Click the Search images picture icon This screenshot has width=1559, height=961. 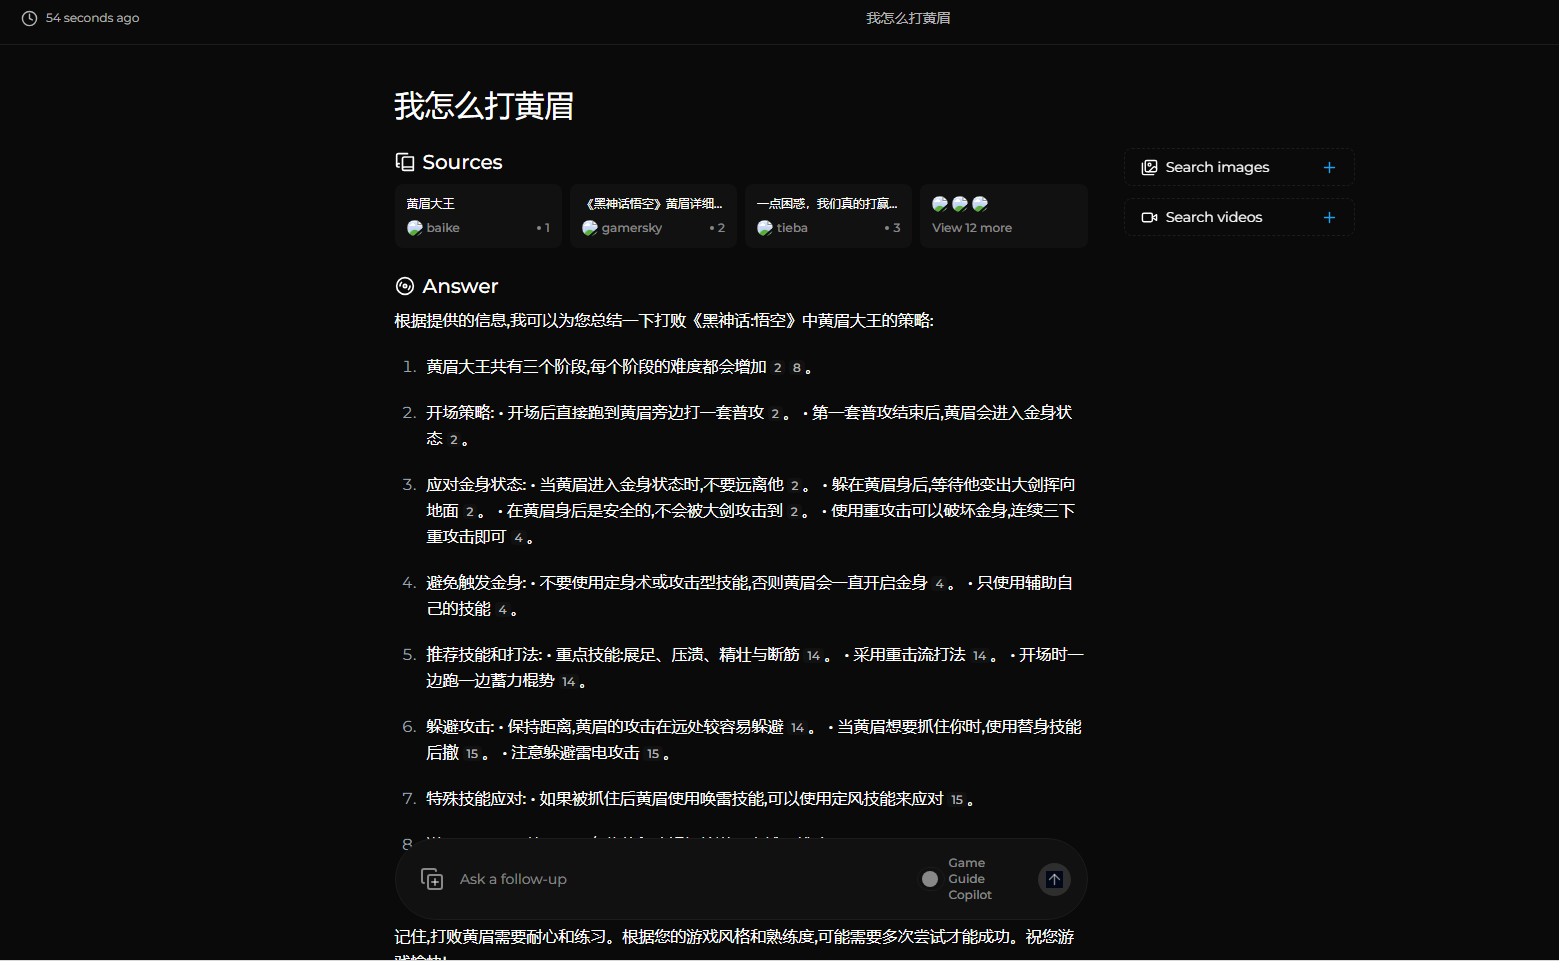pyautogui.click(x=1149, y=167)
